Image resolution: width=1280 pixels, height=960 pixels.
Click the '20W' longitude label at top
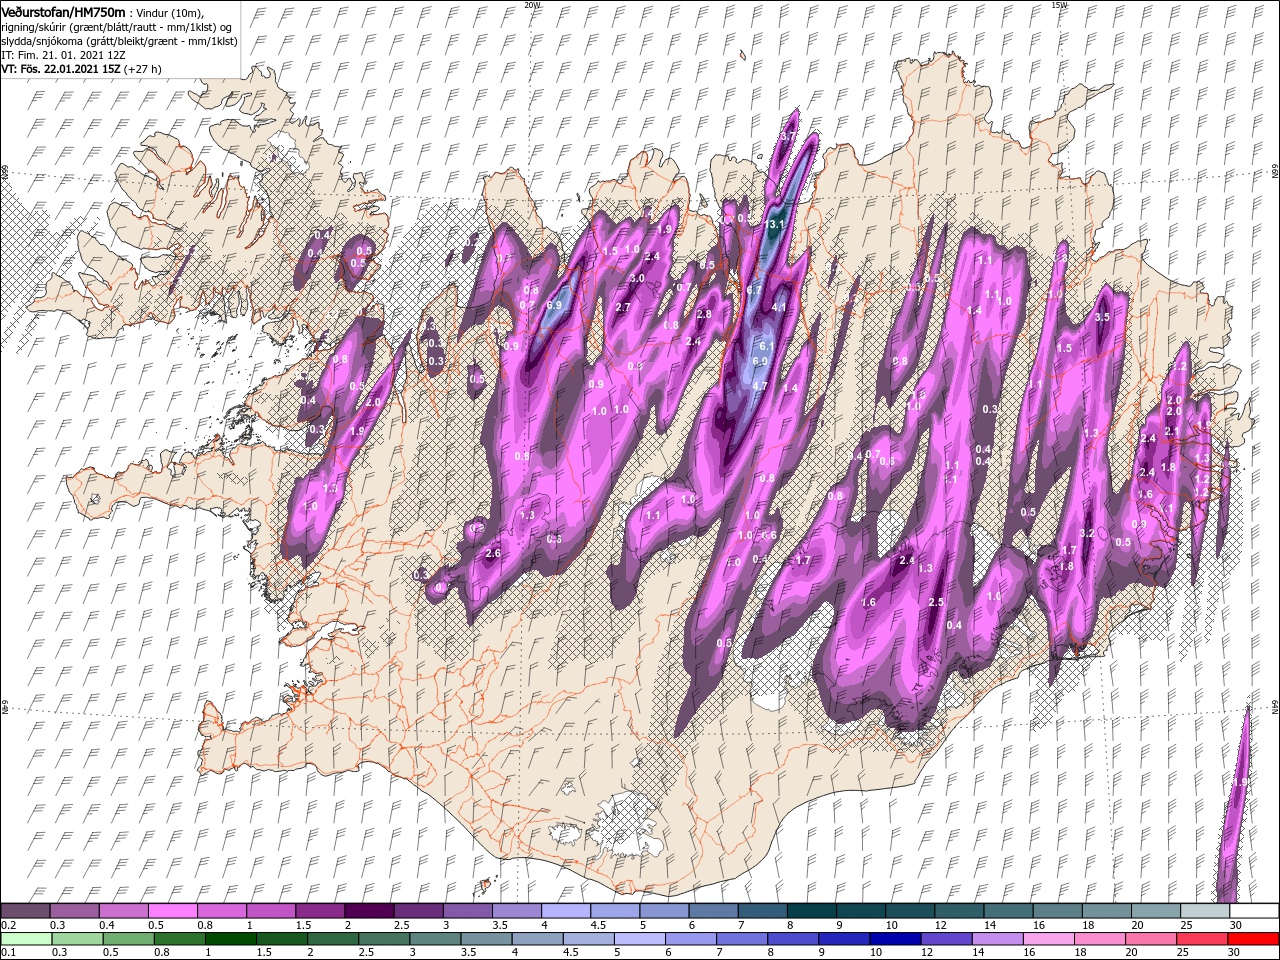coord(532,5)
